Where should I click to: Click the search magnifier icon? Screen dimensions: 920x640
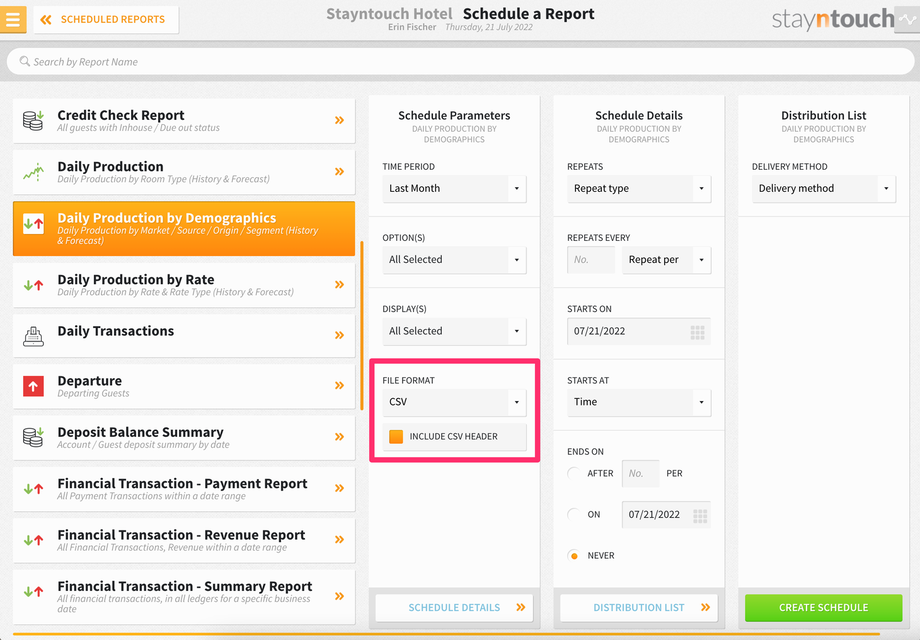click(25, 61)
